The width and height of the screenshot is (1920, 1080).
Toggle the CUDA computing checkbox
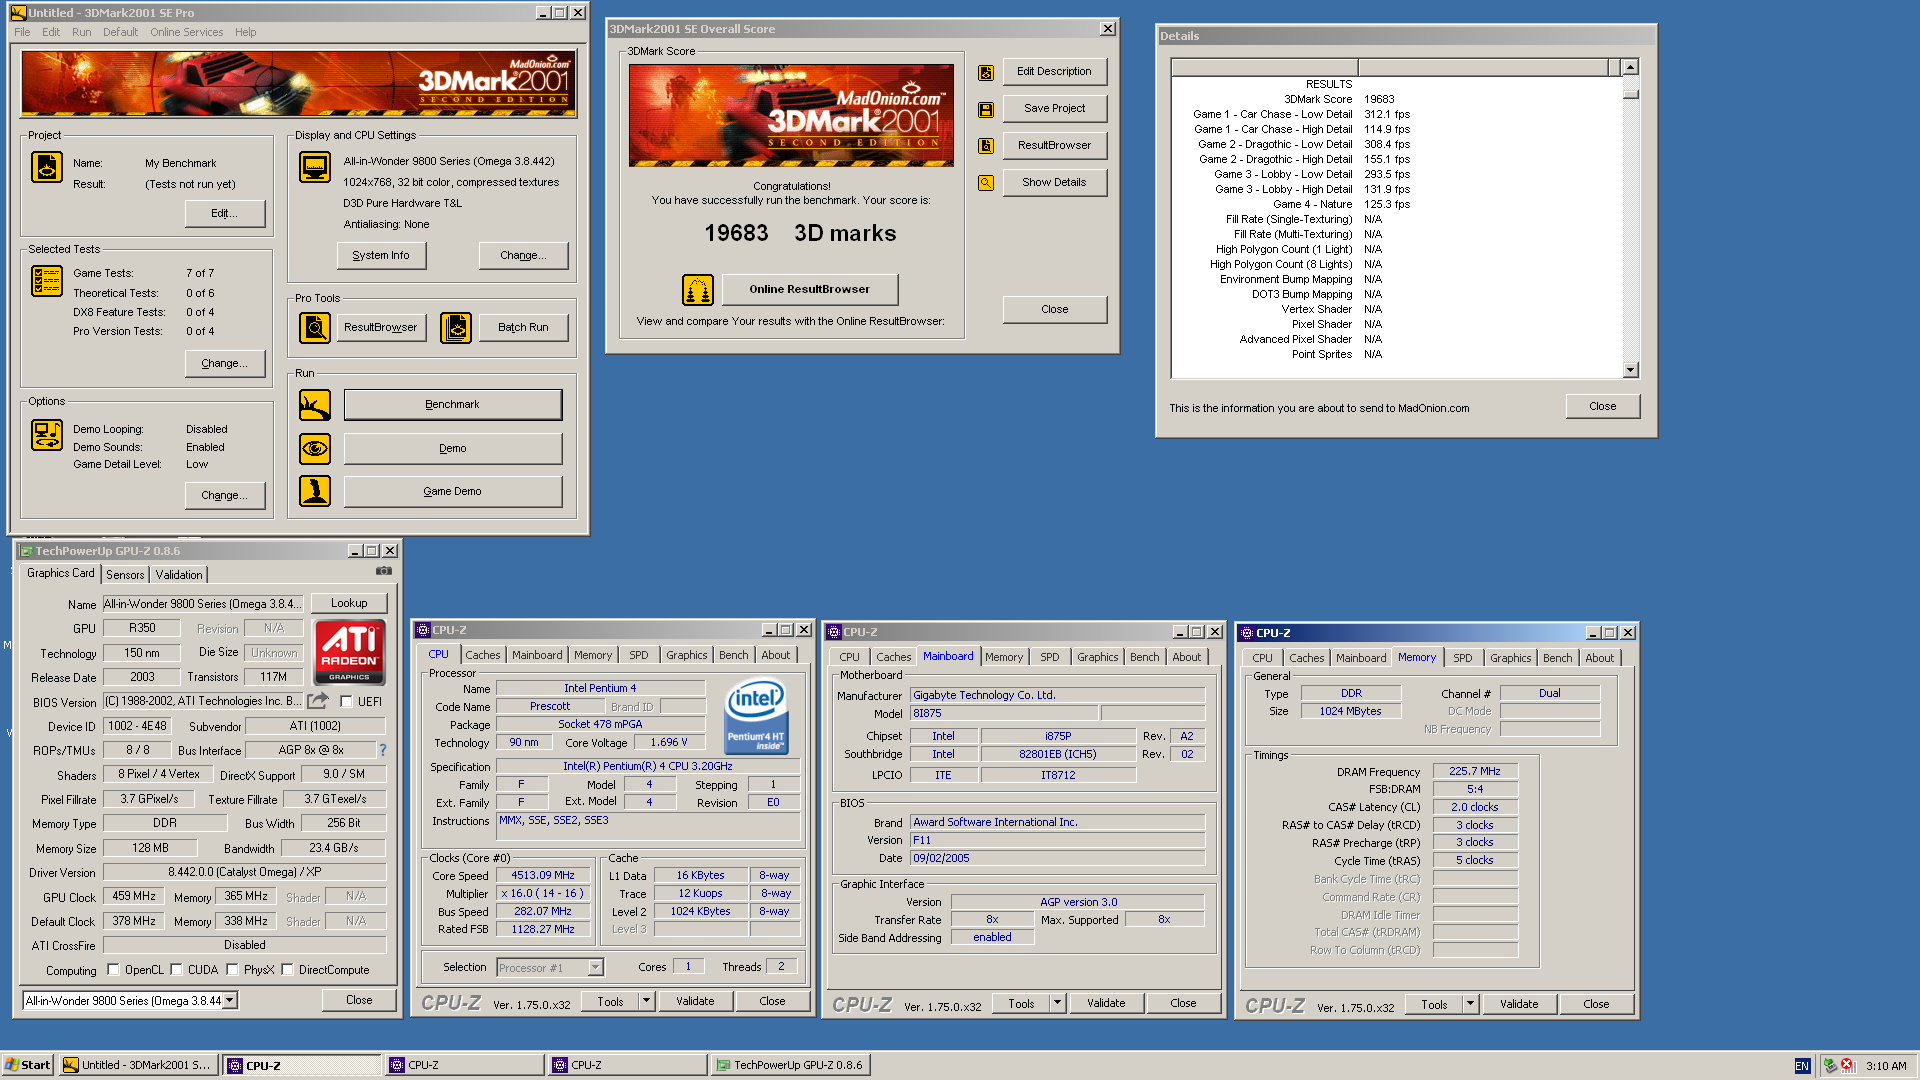pyautogui.click(x=176, y=970)
